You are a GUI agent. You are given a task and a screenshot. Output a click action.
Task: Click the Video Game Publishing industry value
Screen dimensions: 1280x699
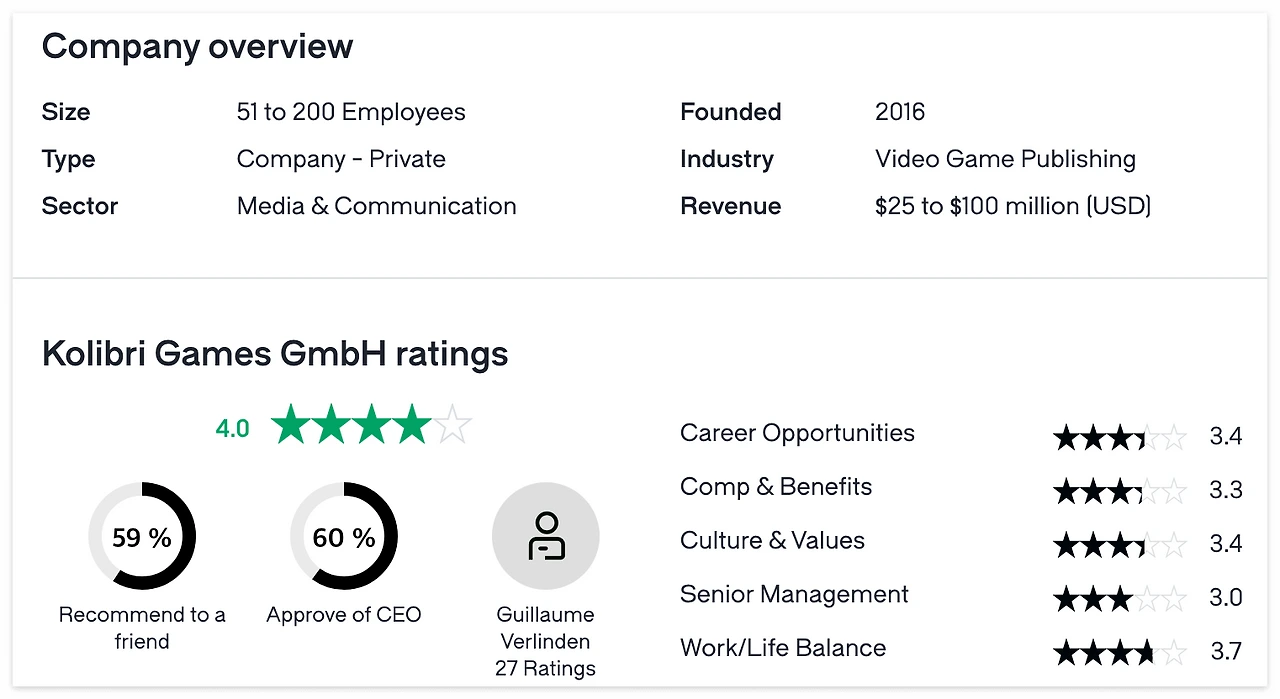click(x=1005, y=159)
